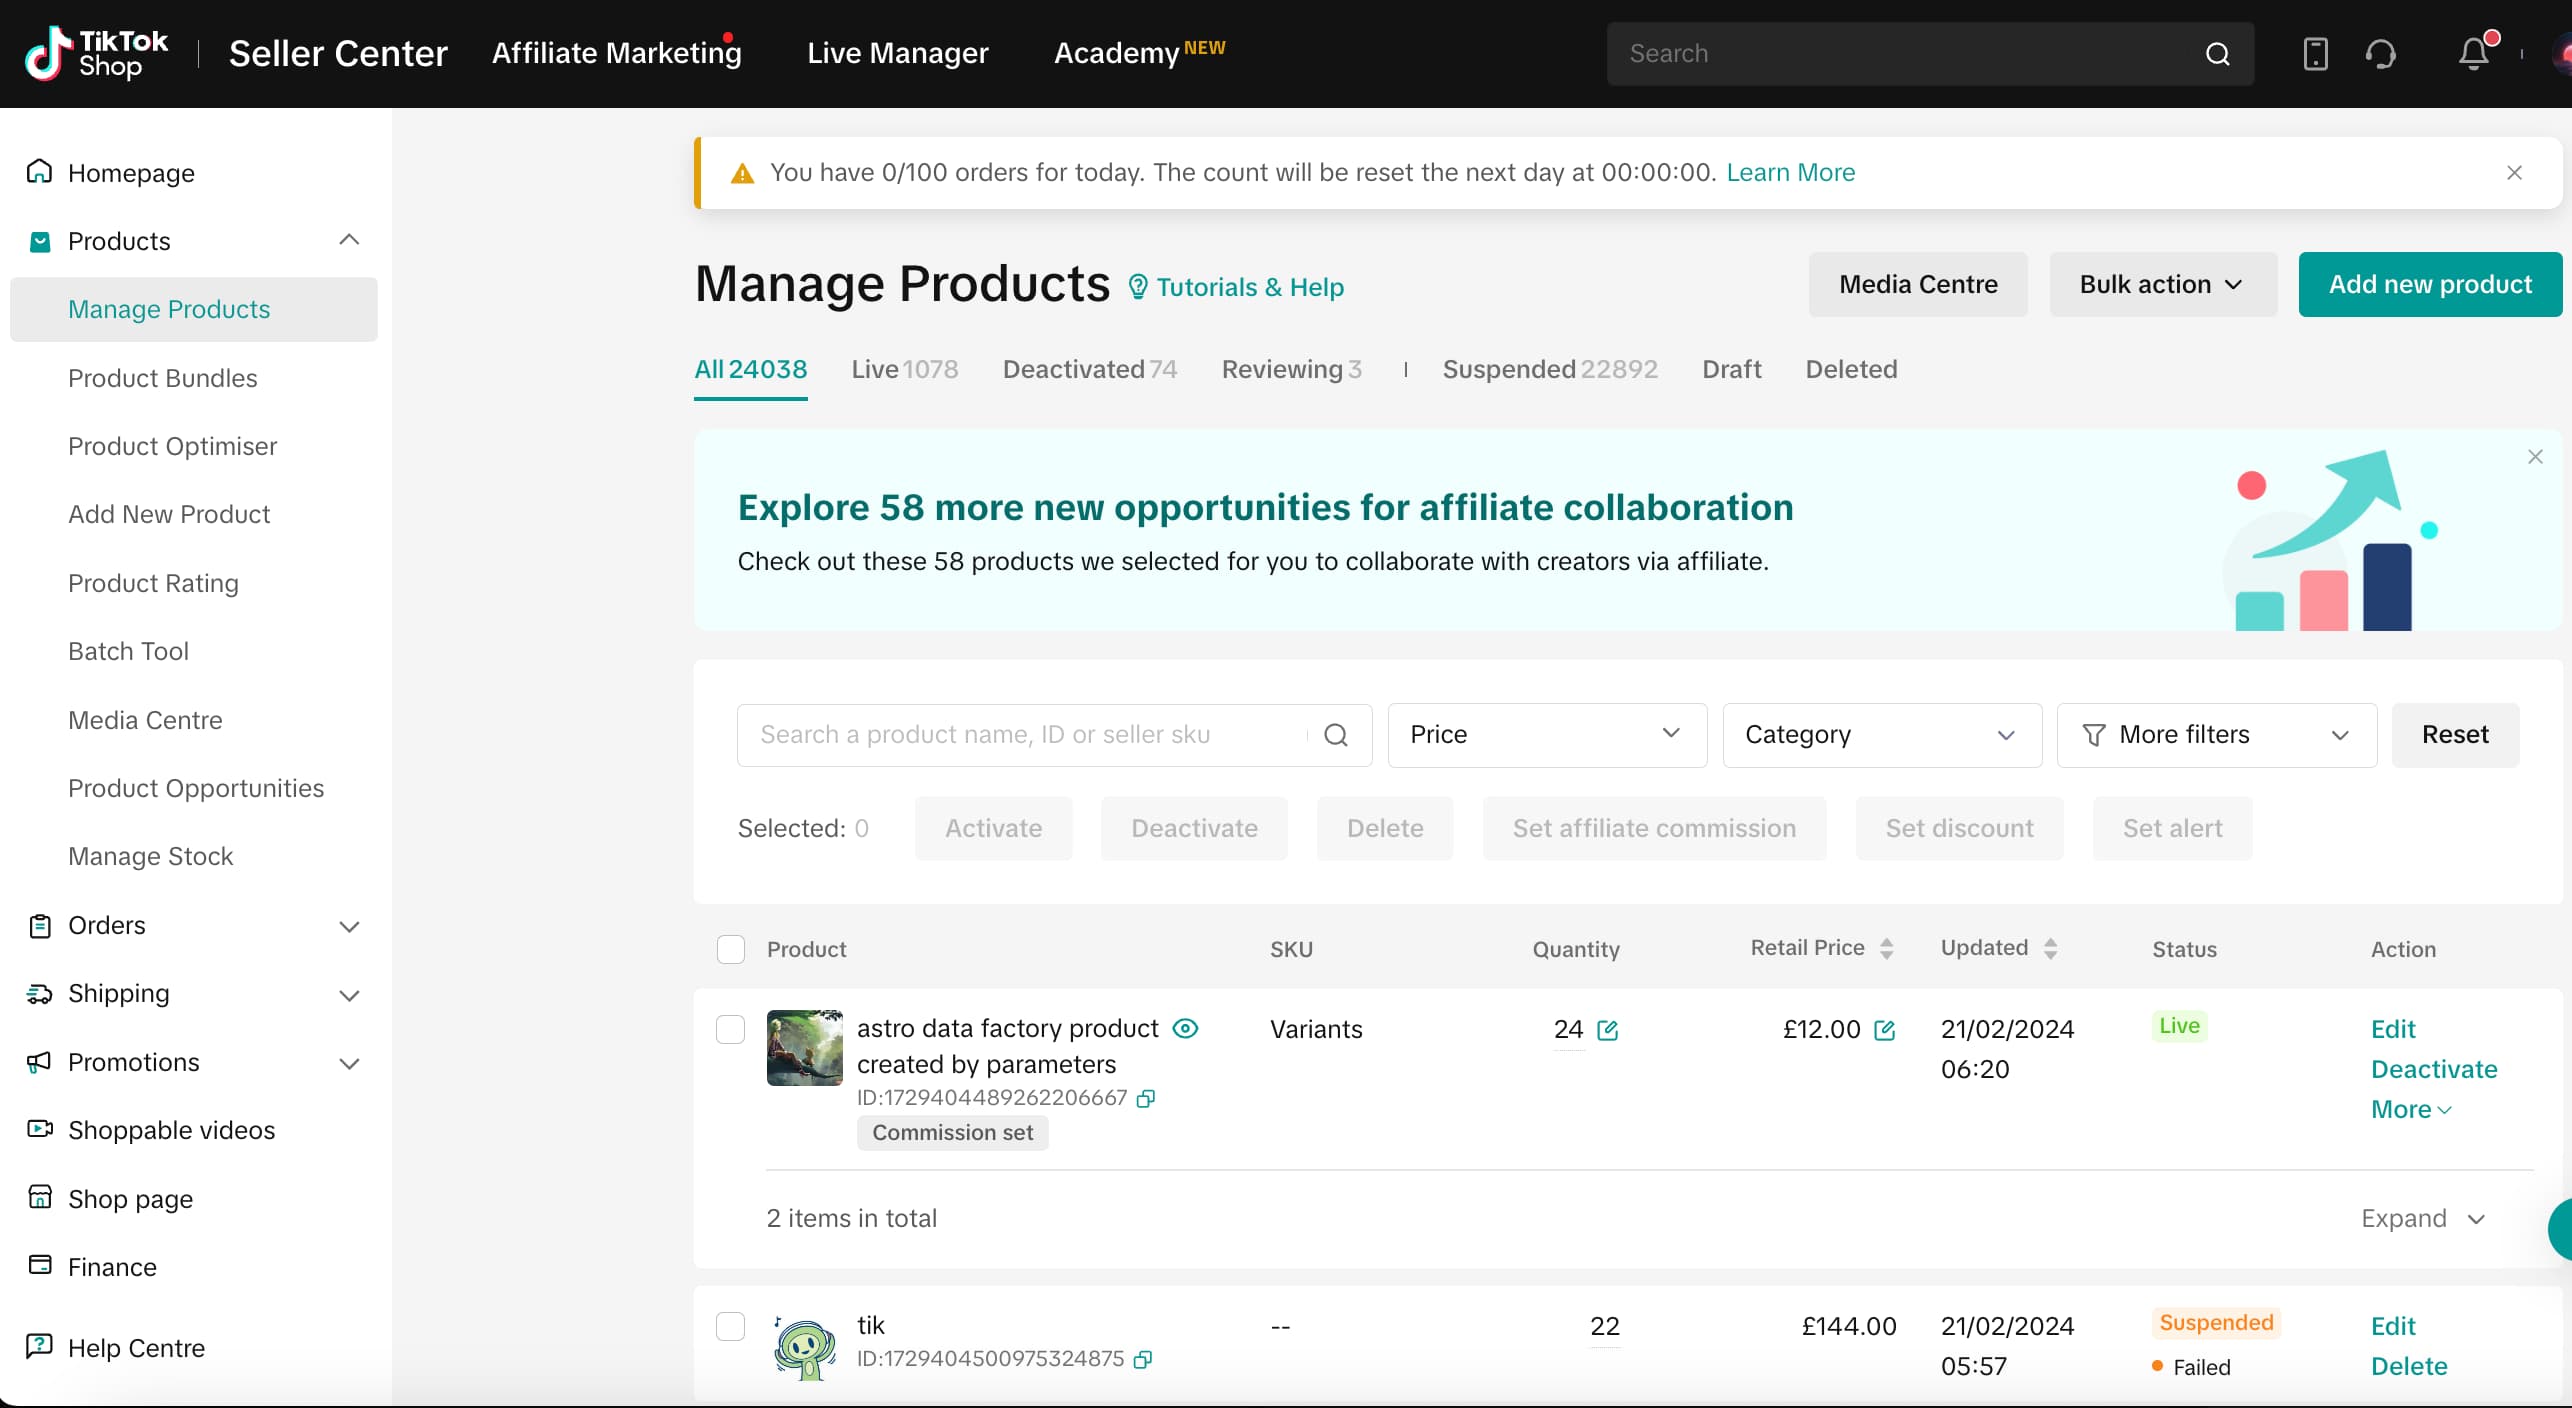Viewport: 2572px width, 1408px height.
Task: Click the search magnifier in the top bar
Action: coord(2217,54)
